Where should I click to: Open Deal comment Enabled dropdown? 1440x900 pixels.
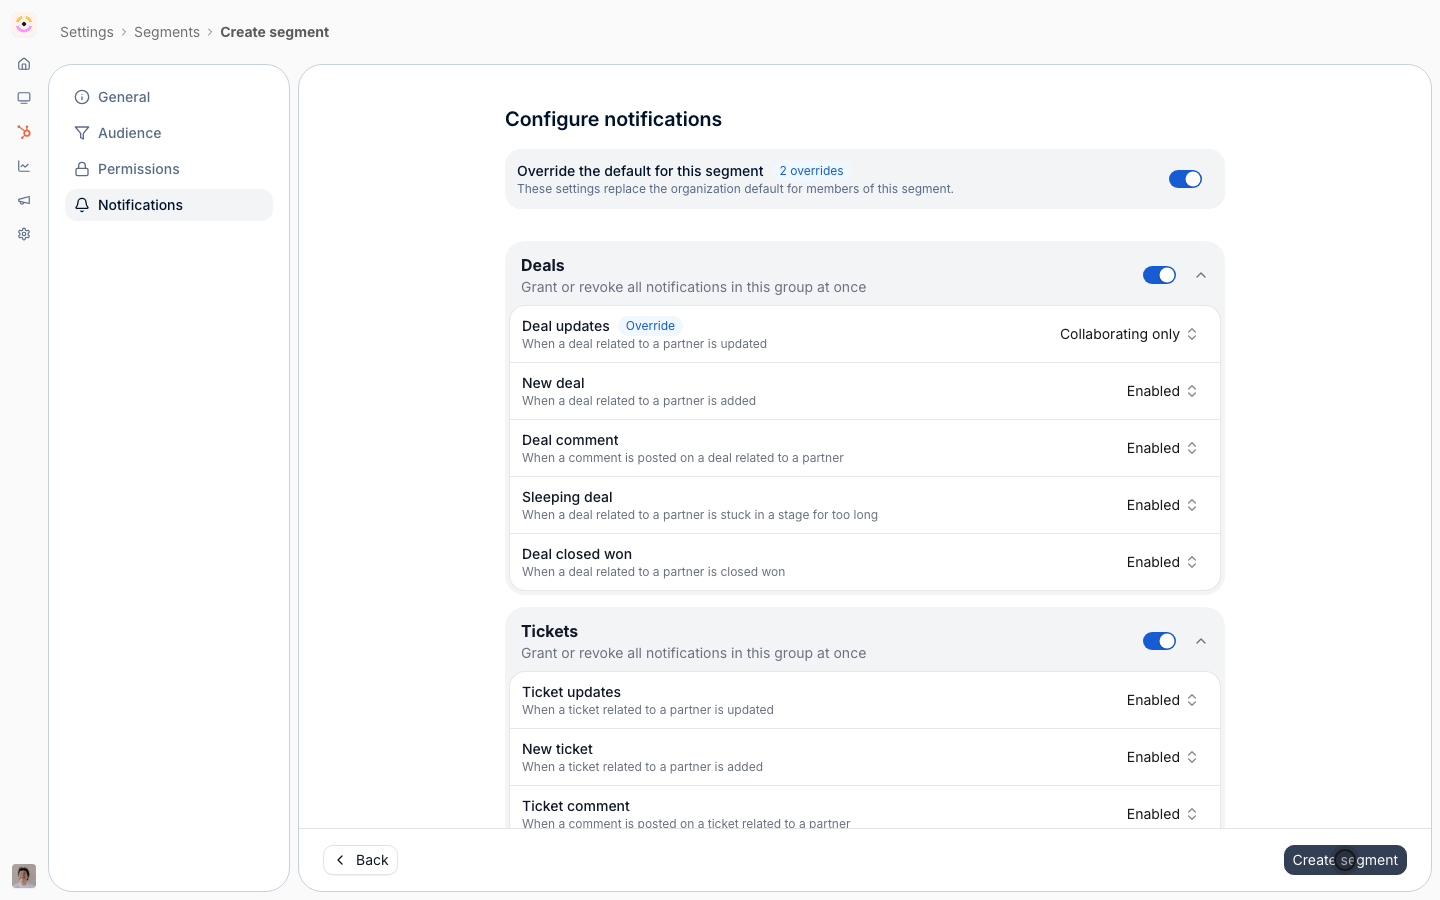pos(1162,448)
